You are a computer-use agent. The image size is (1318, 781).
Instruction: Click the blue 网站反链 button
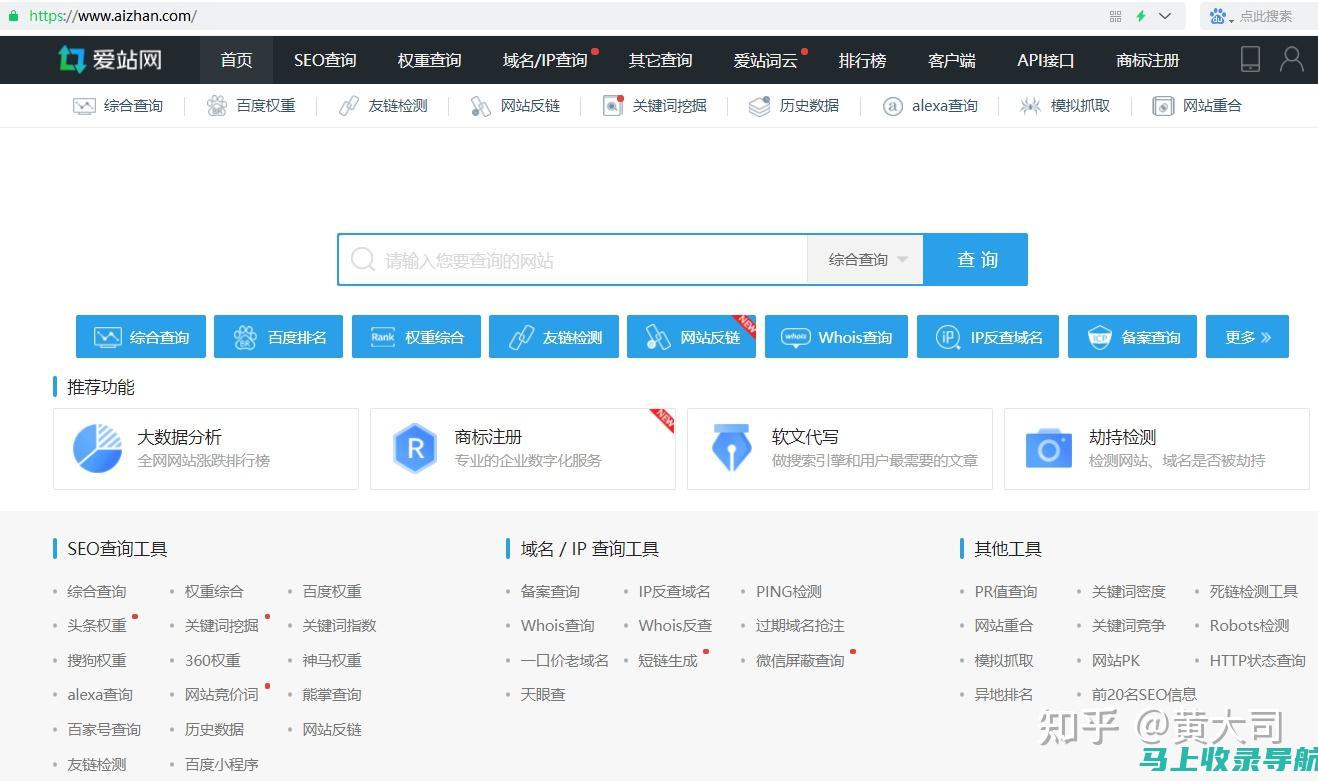tap(691, 337)
